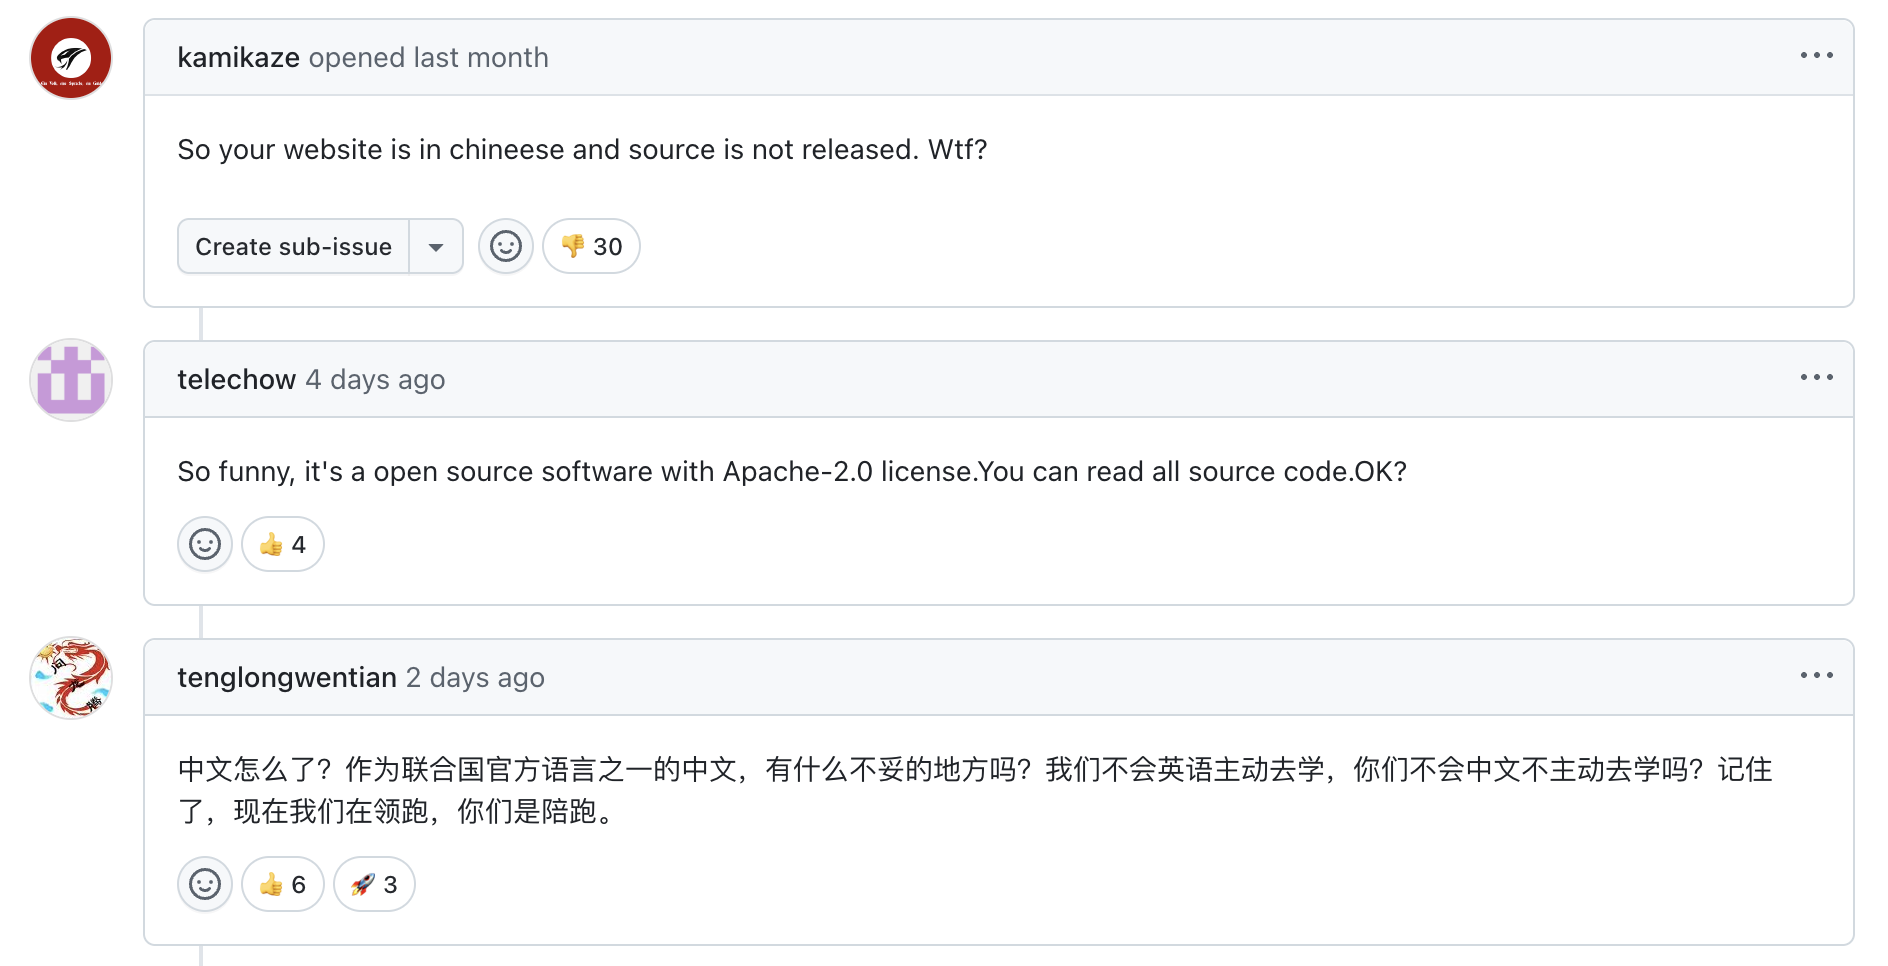The image size is (1888, 966).
Task: Expand the Create sub-issue dropdown arrow
Action: tap(436, 246)
